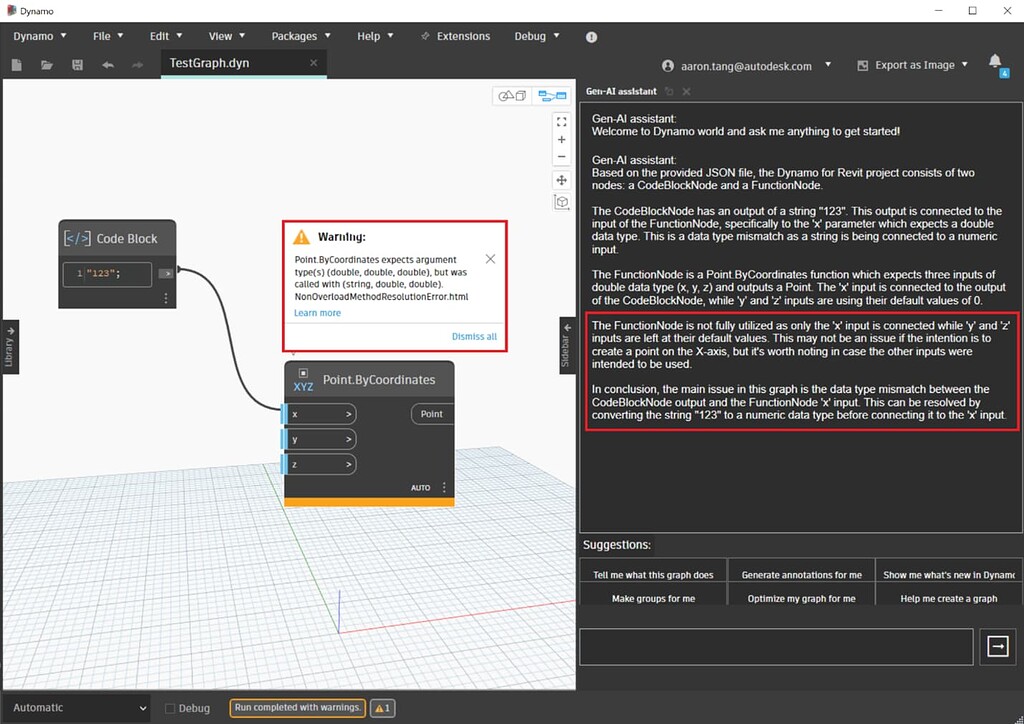
Task: Activate the pan tool icon
Action: [x=562, y=178]
